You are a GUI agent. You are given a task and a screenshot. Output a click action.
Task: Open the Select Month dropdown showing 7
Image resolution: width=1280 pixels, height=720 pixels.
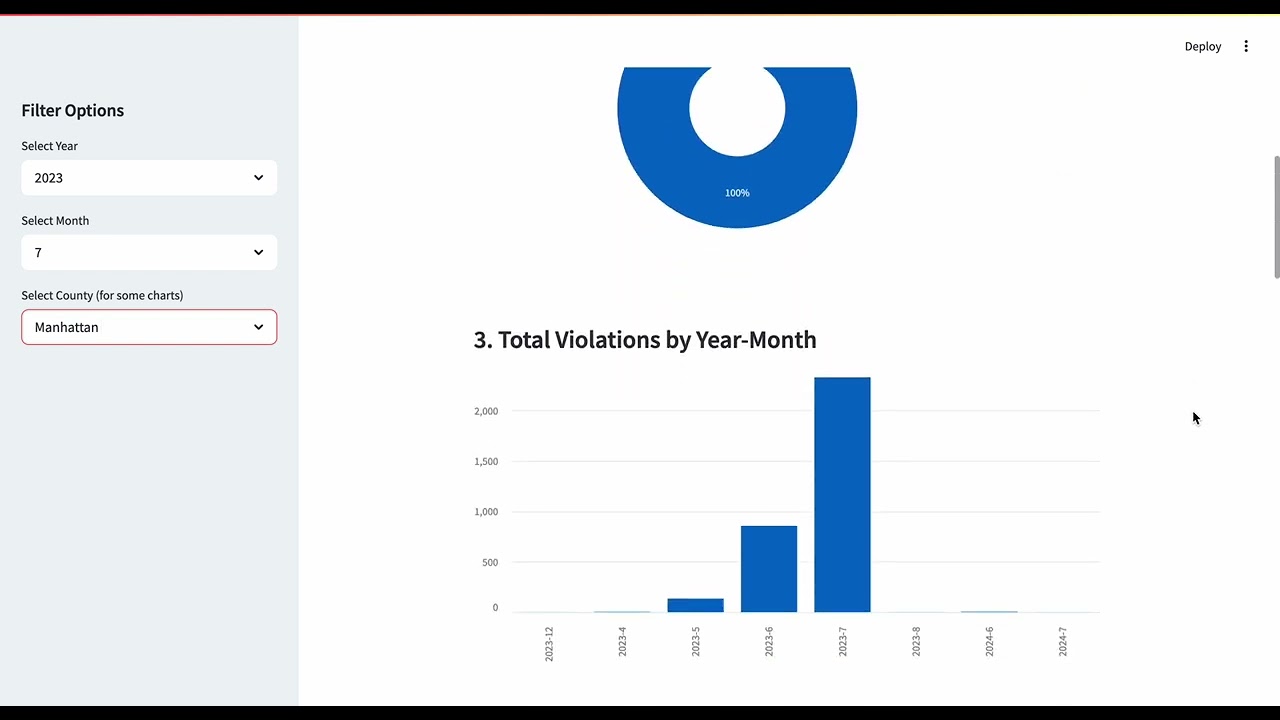(x=149, y=252)
